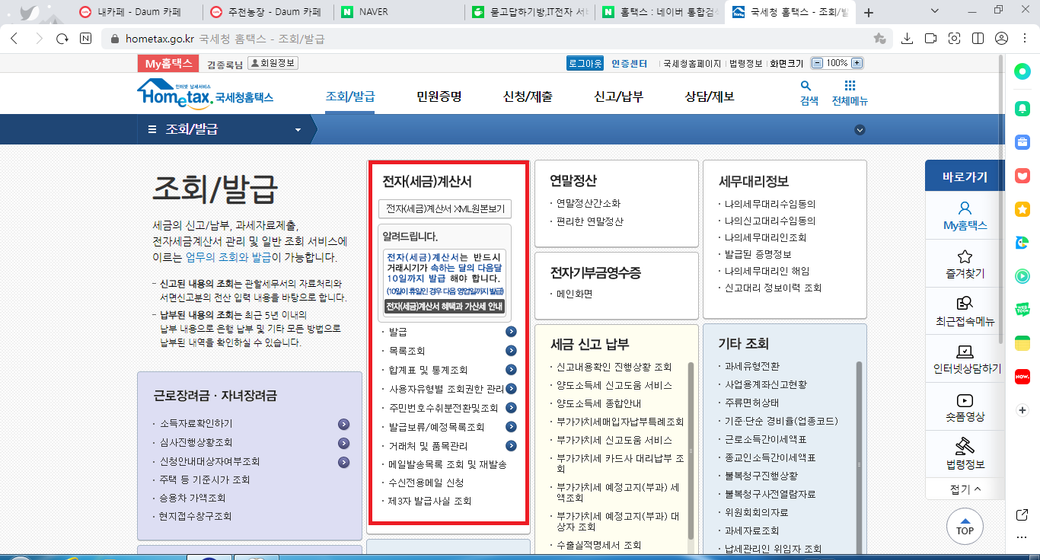
Task: Click 전자(세금)계산서 XML원본보기 button
Action: tap(445, 209)
